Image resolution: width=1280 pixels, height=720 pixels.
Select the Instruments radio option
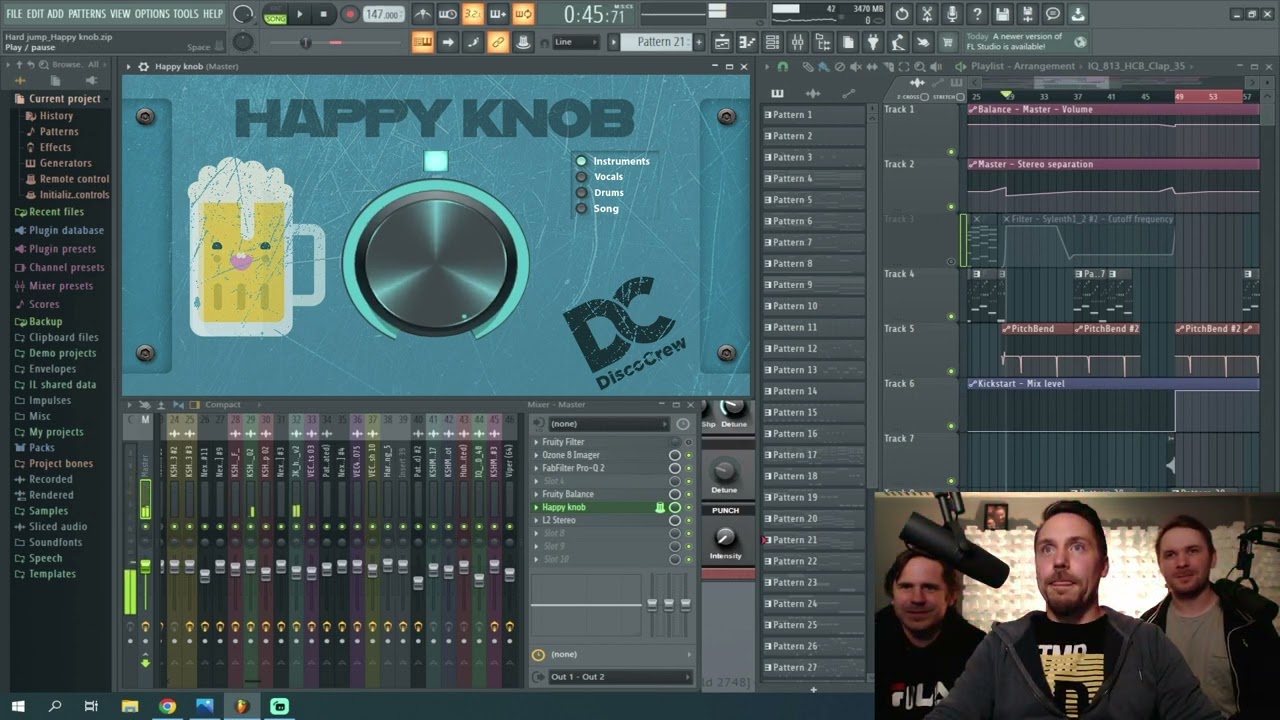[581, 161]
